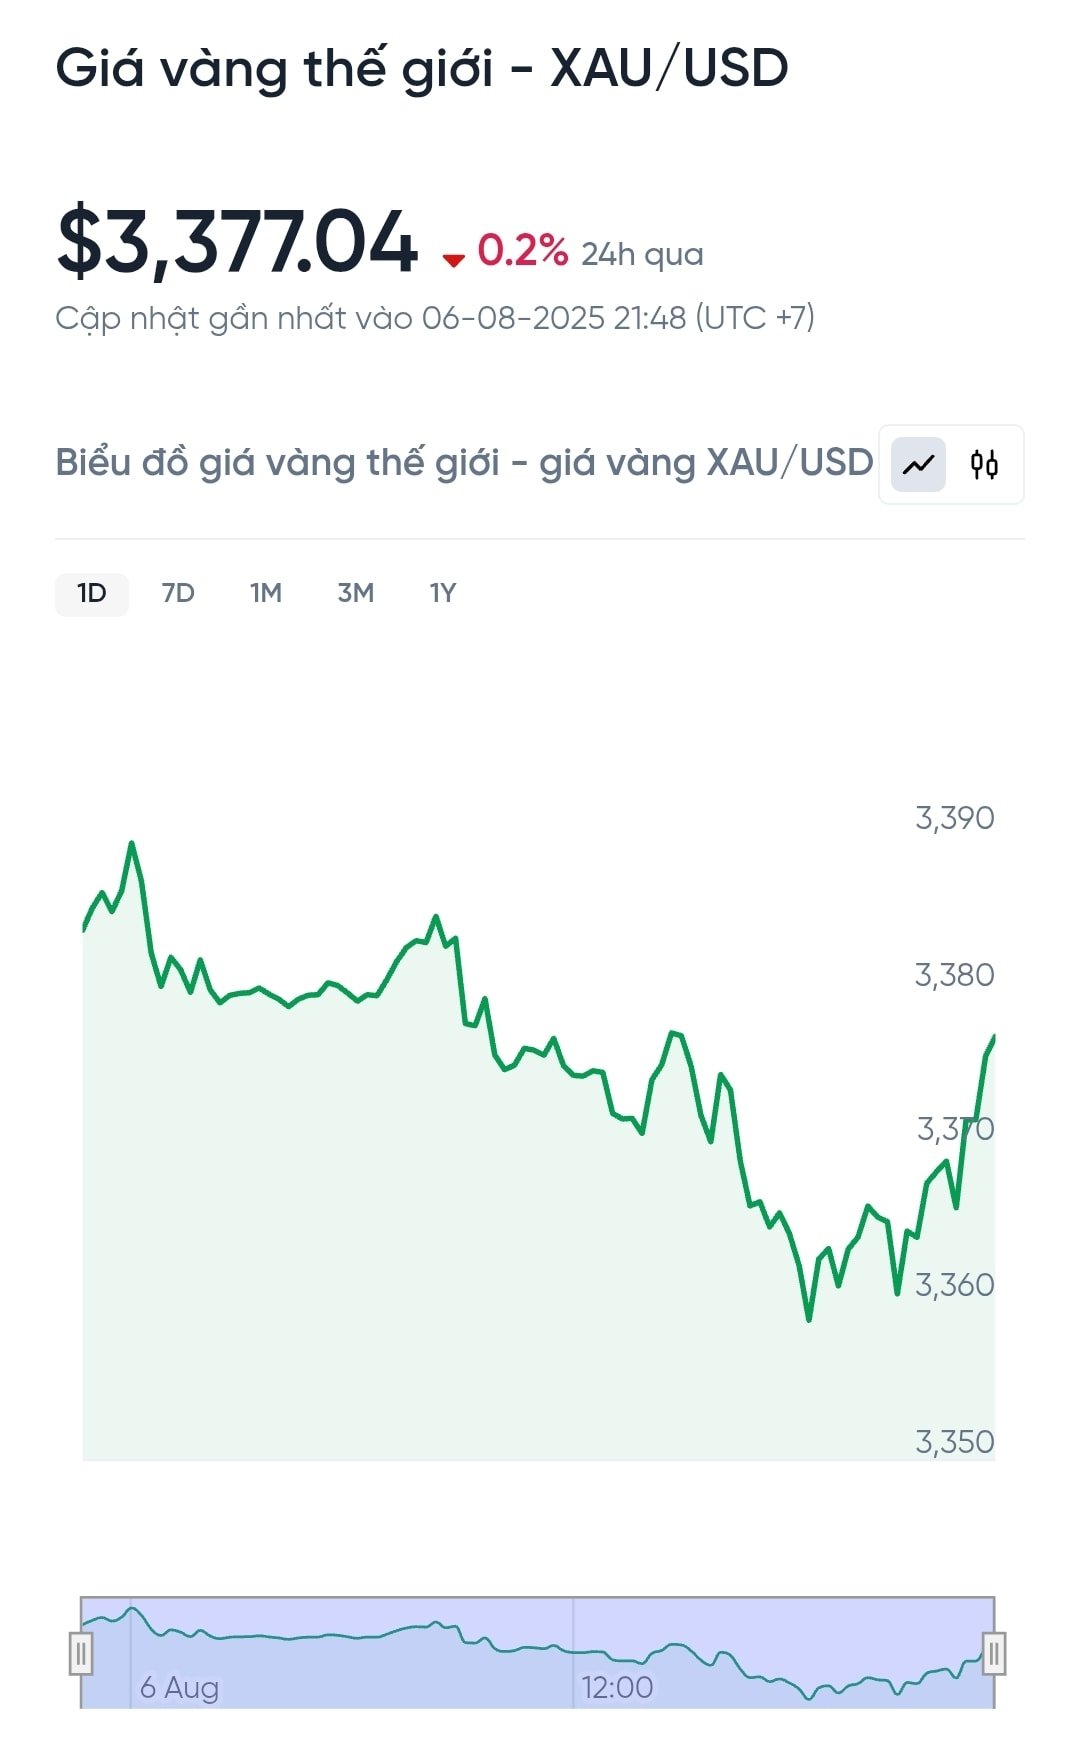Switch to candlestick chart view
This screenshot has width=1080, height=1760.
point(984,464)
